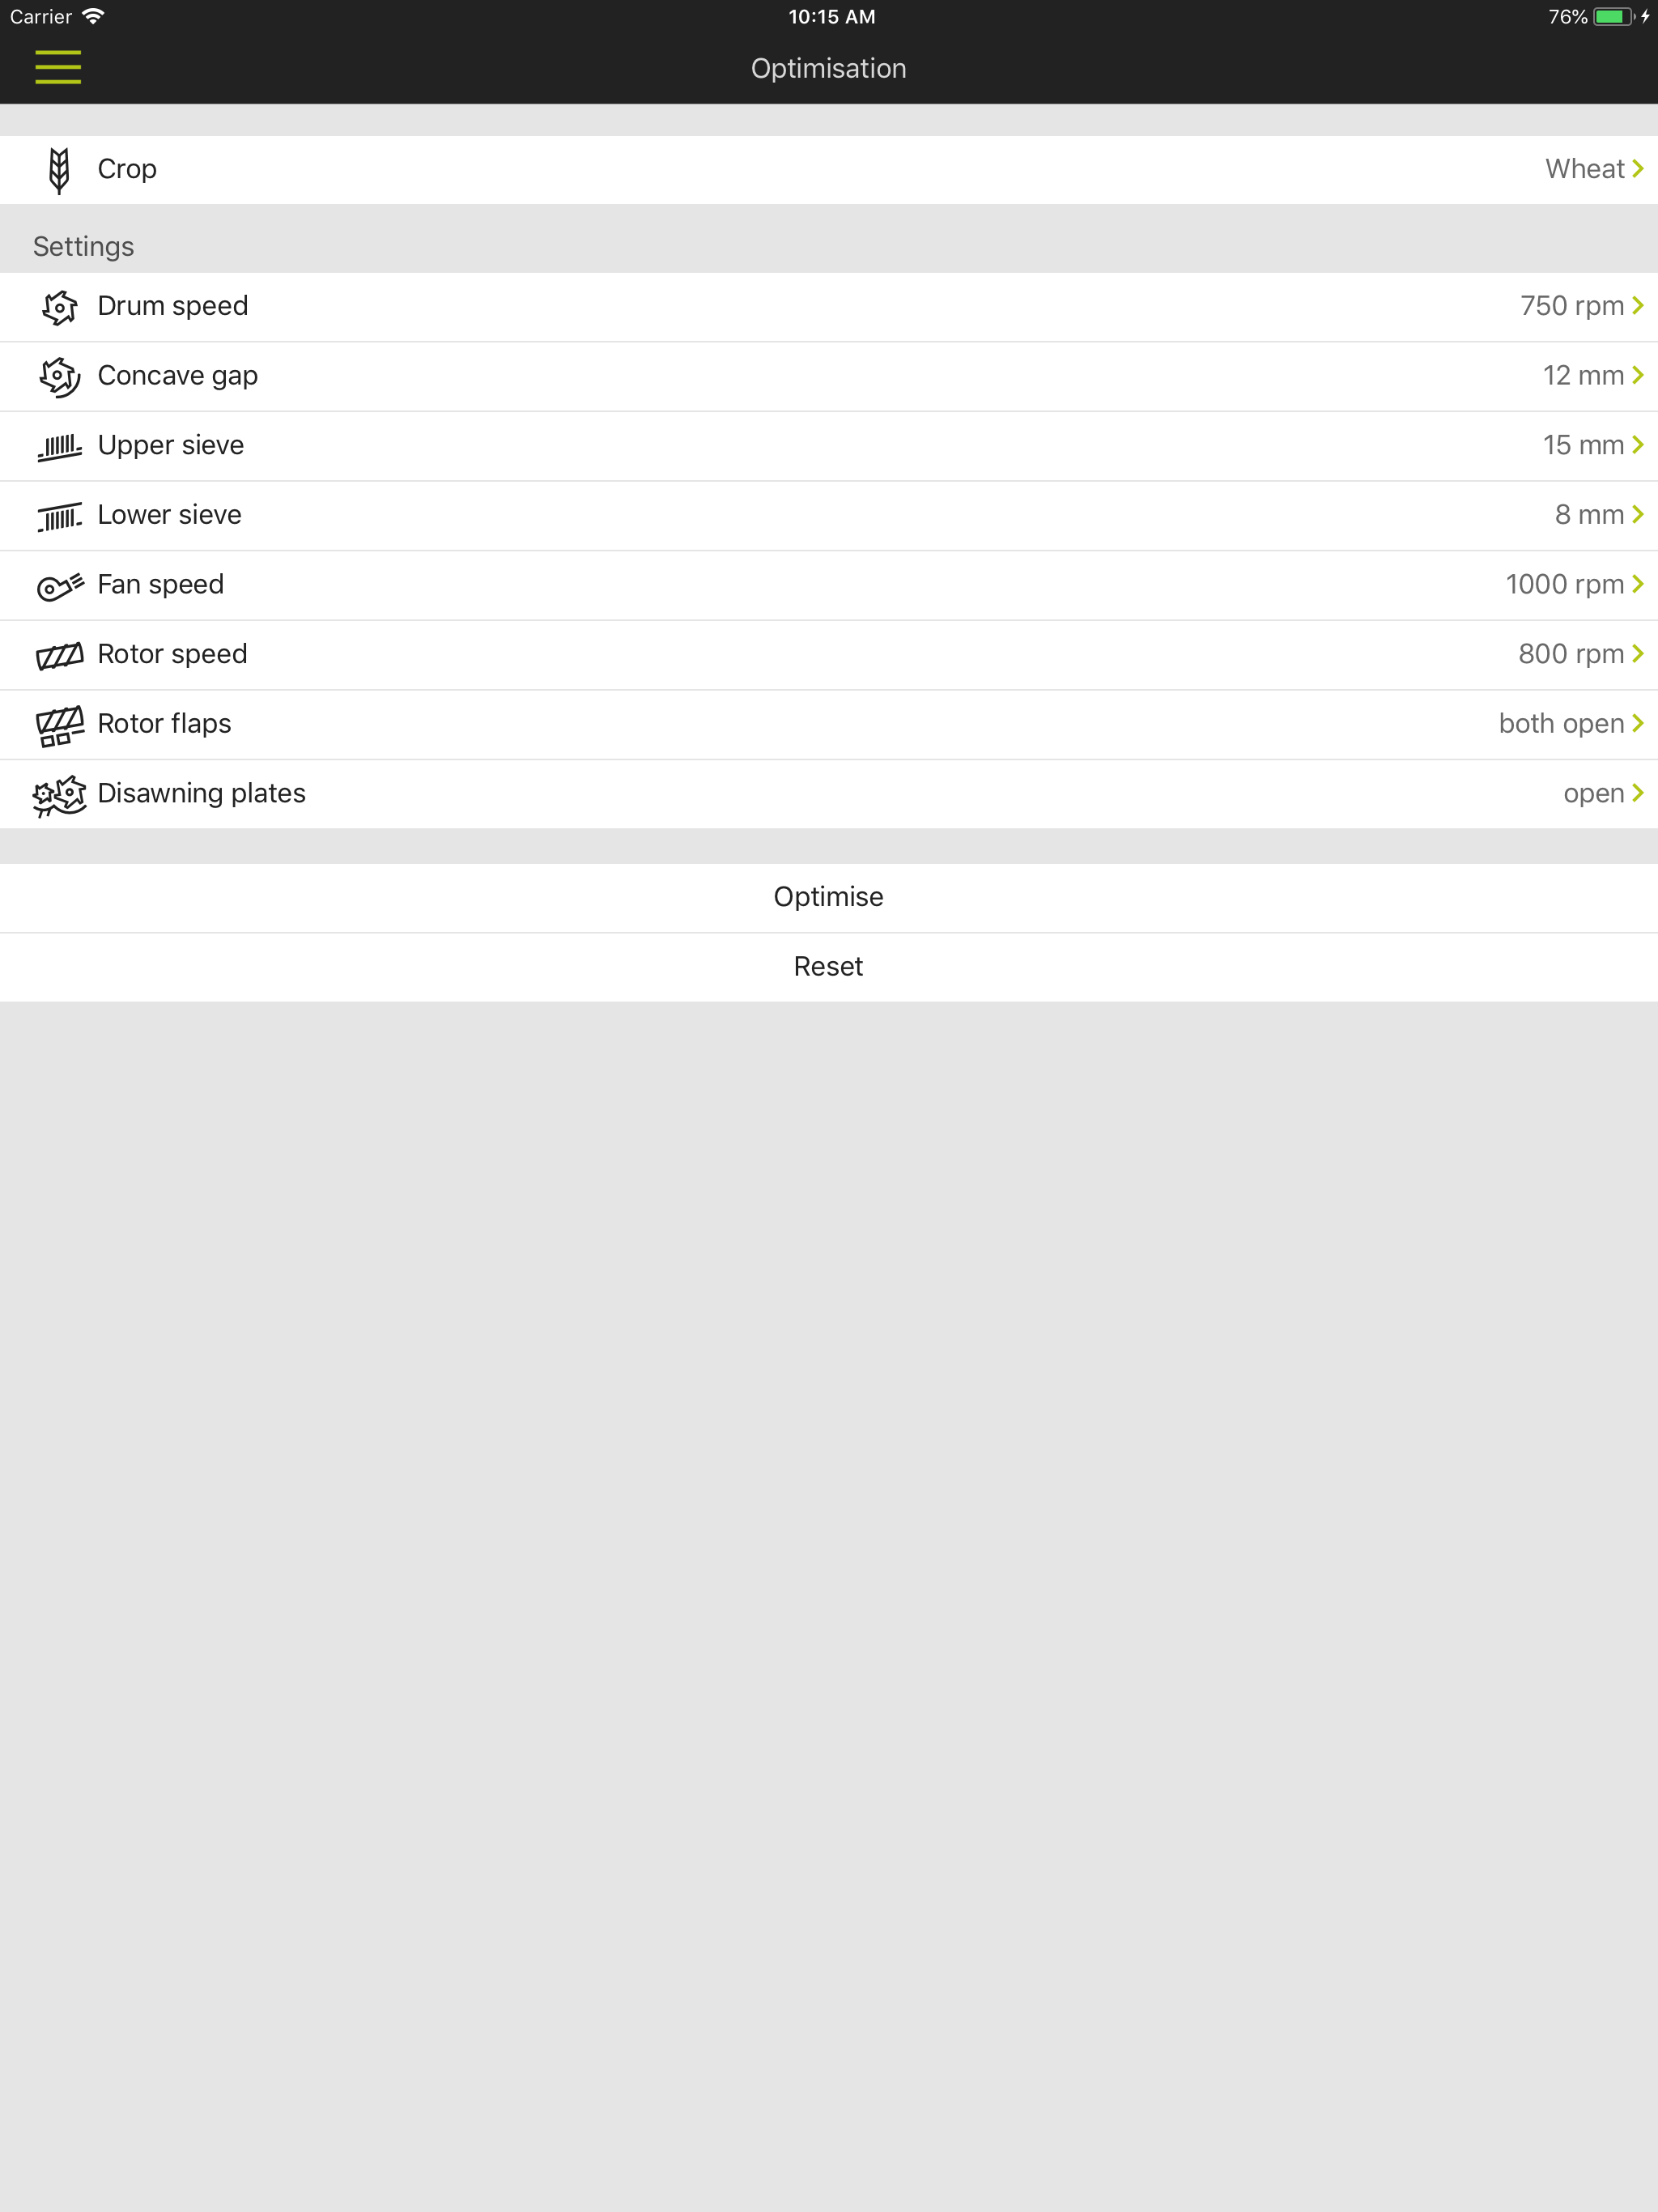
Task: Tap the Rotor flaps icon
Action: [x=59, y=726]
